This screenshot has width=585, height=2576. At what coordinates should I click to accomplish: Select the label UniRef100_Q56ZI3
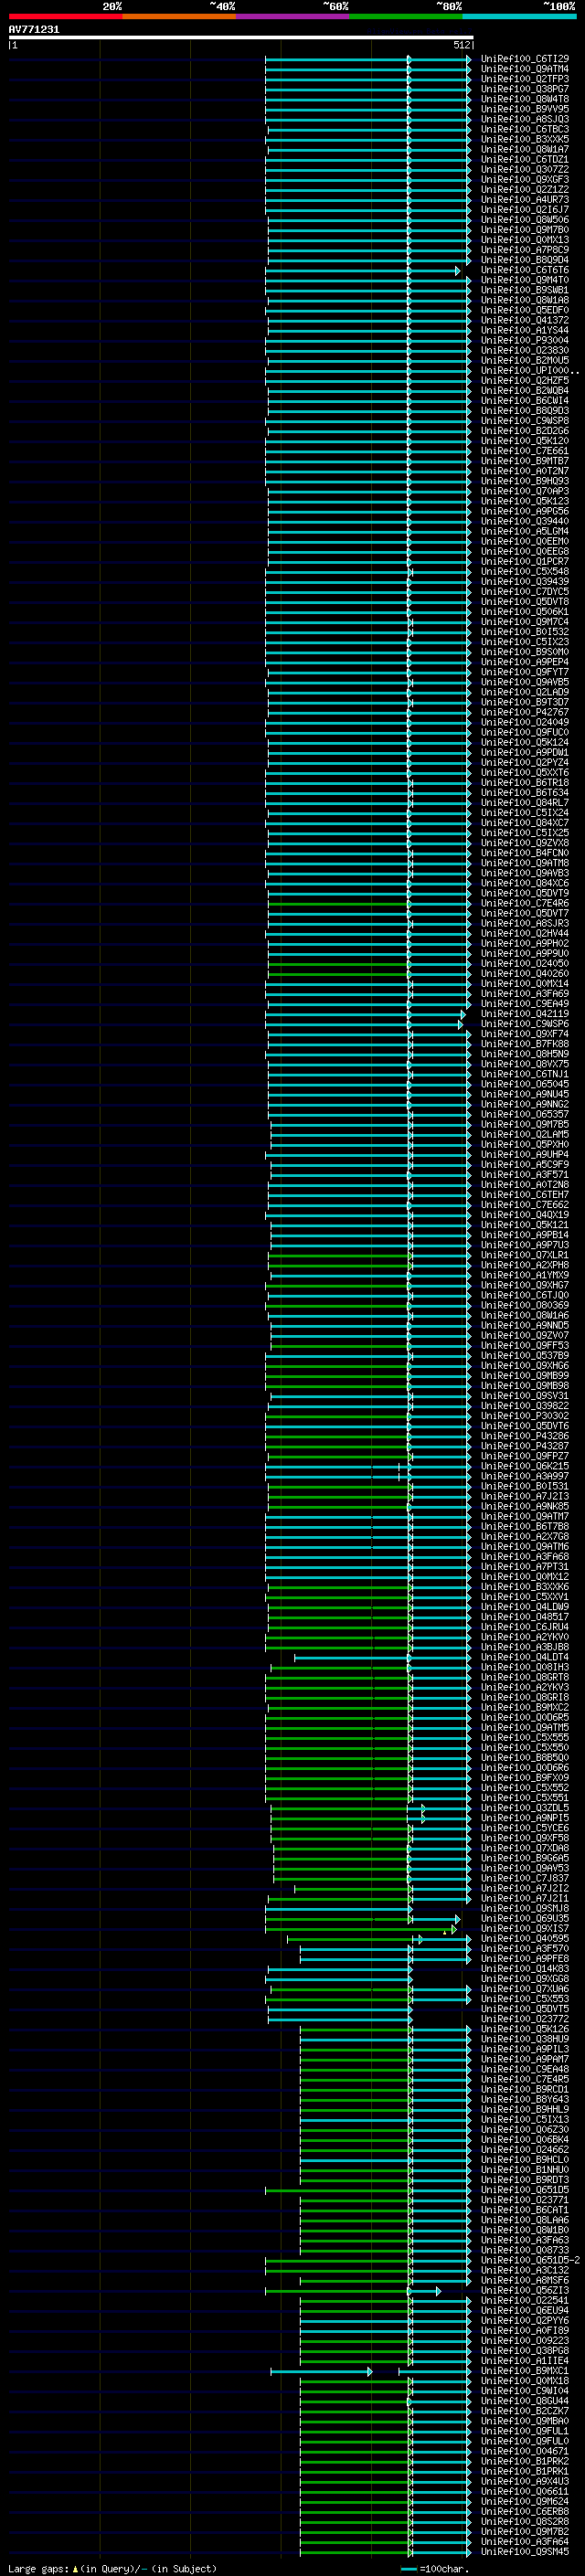point(525,2290)
